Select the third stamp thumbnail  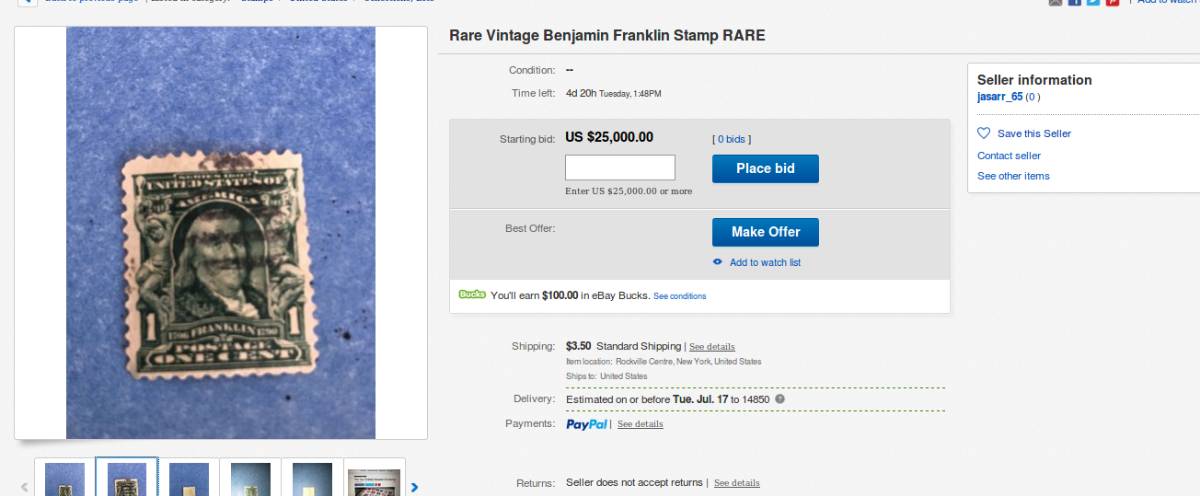point(189,478)
